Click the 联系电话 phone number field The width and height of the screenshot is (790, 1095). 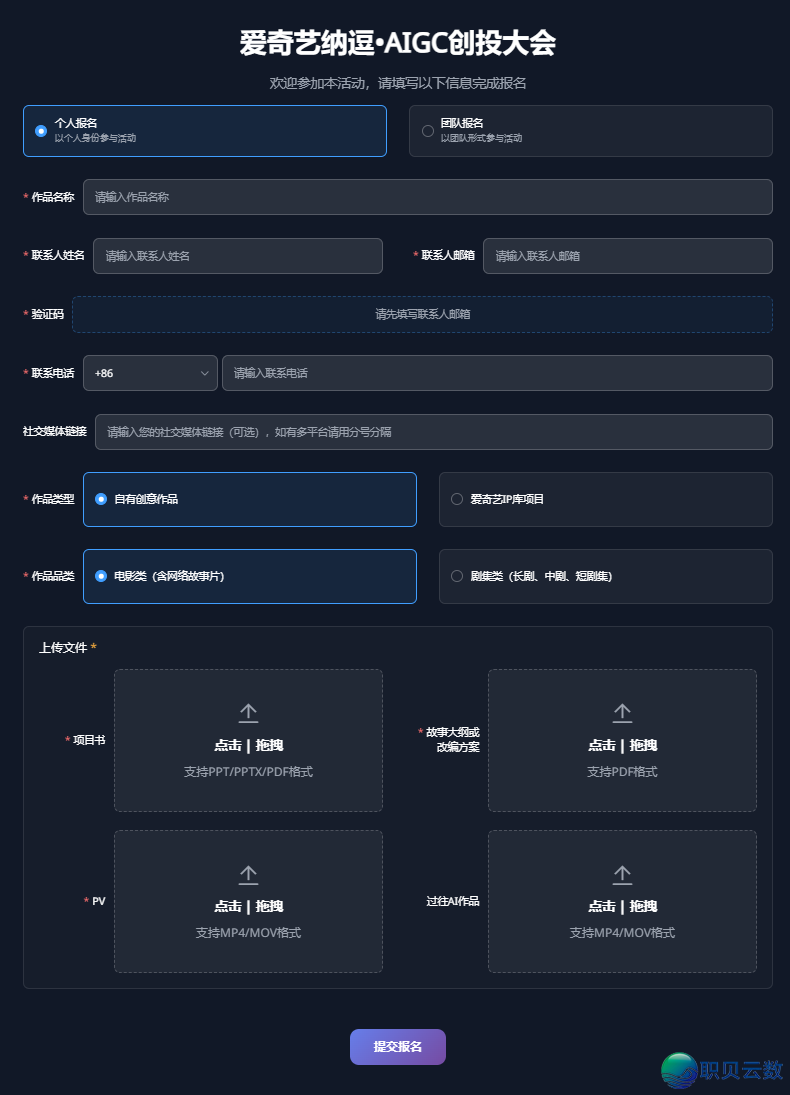pyautogui.click(x=497, y=373)
